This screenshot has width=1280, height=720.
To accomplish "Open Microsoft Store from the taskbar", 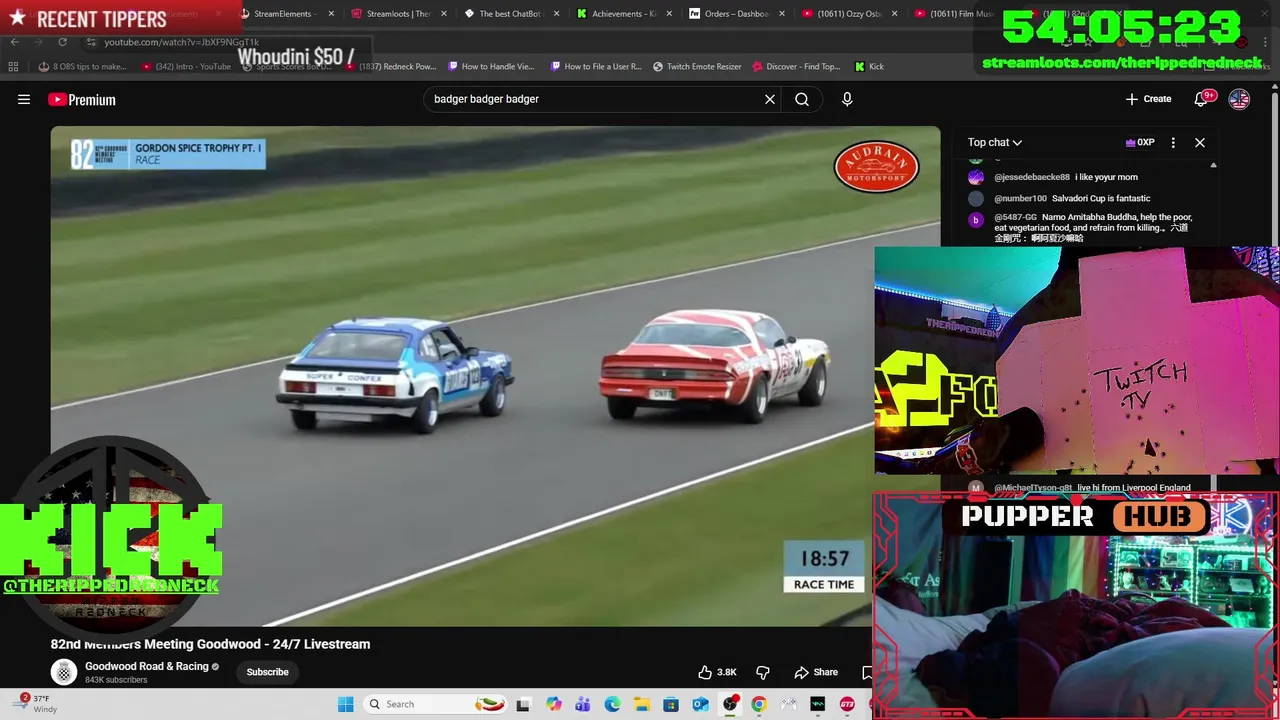I will [x=671, y=704].
